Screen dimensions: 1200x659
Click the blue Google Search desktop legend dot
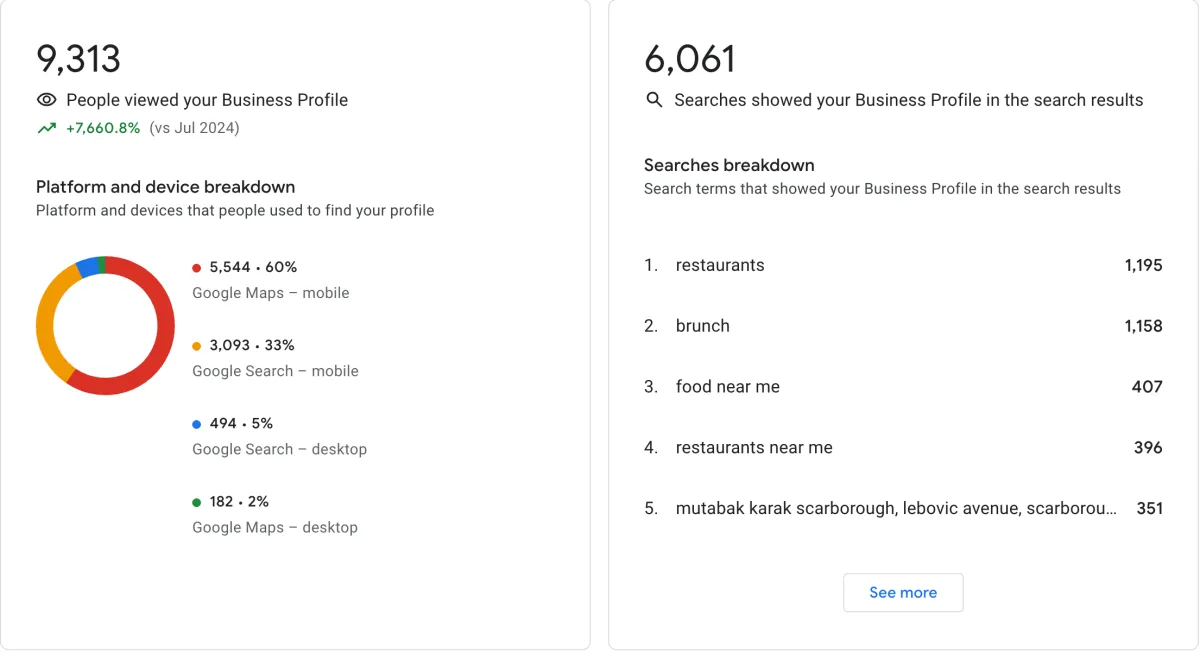tap(197, 424)
